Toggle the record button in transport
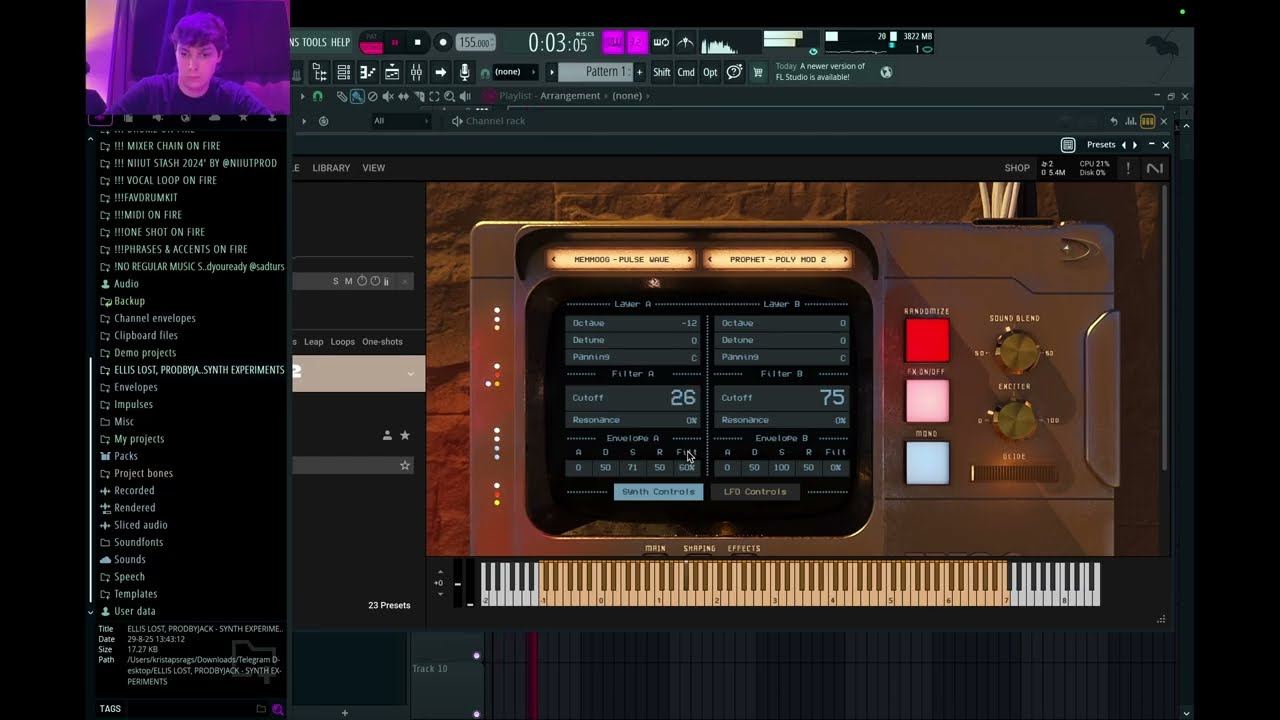 [443, 42]
